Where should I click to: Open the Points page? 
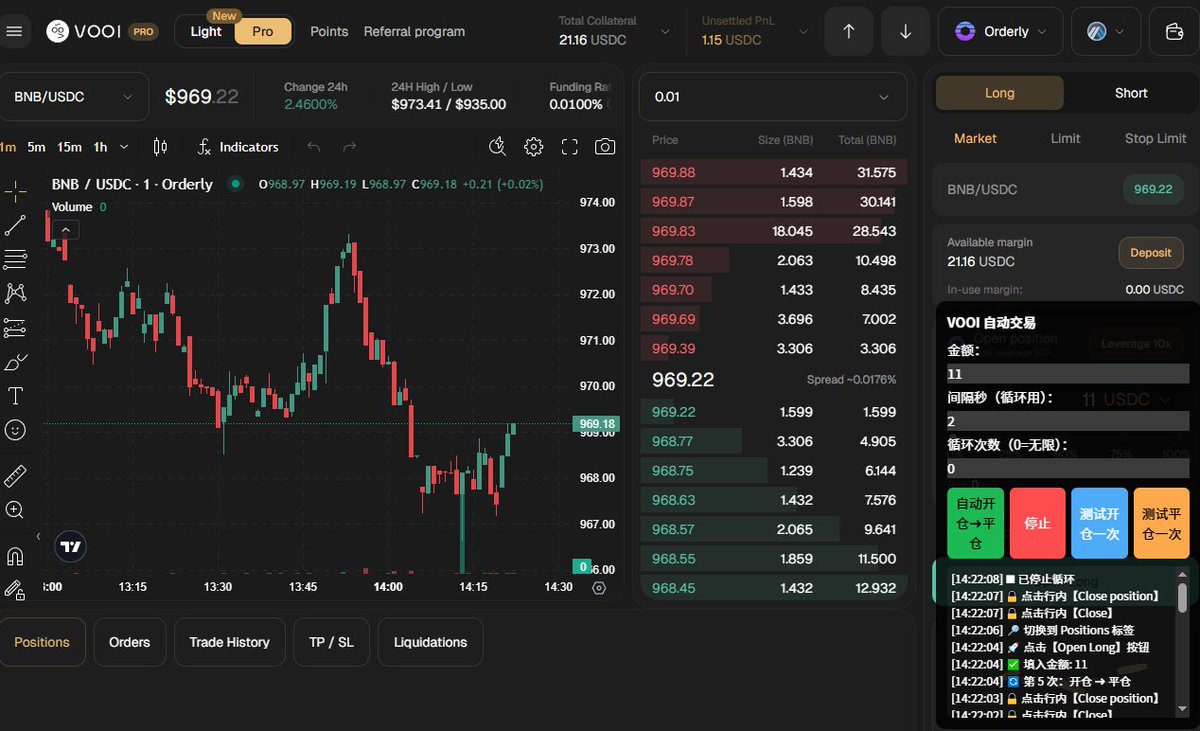pyautogui.click(x=329, y=31)
